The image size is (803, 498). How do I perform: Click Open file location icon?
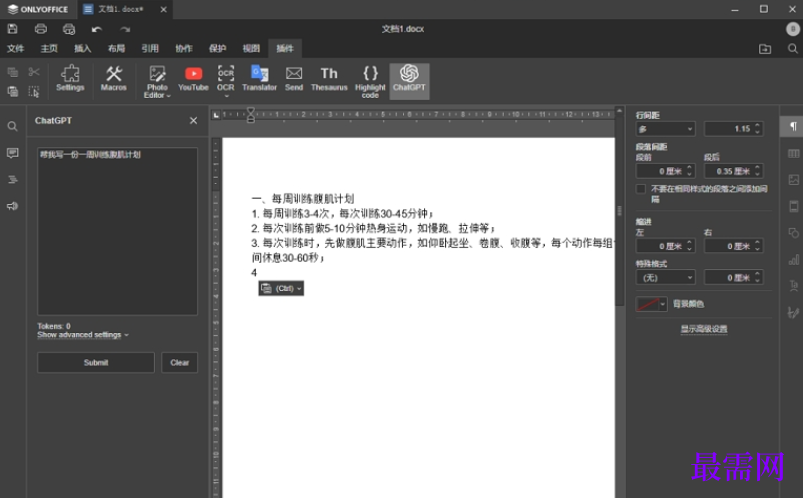tap(765, 49)
